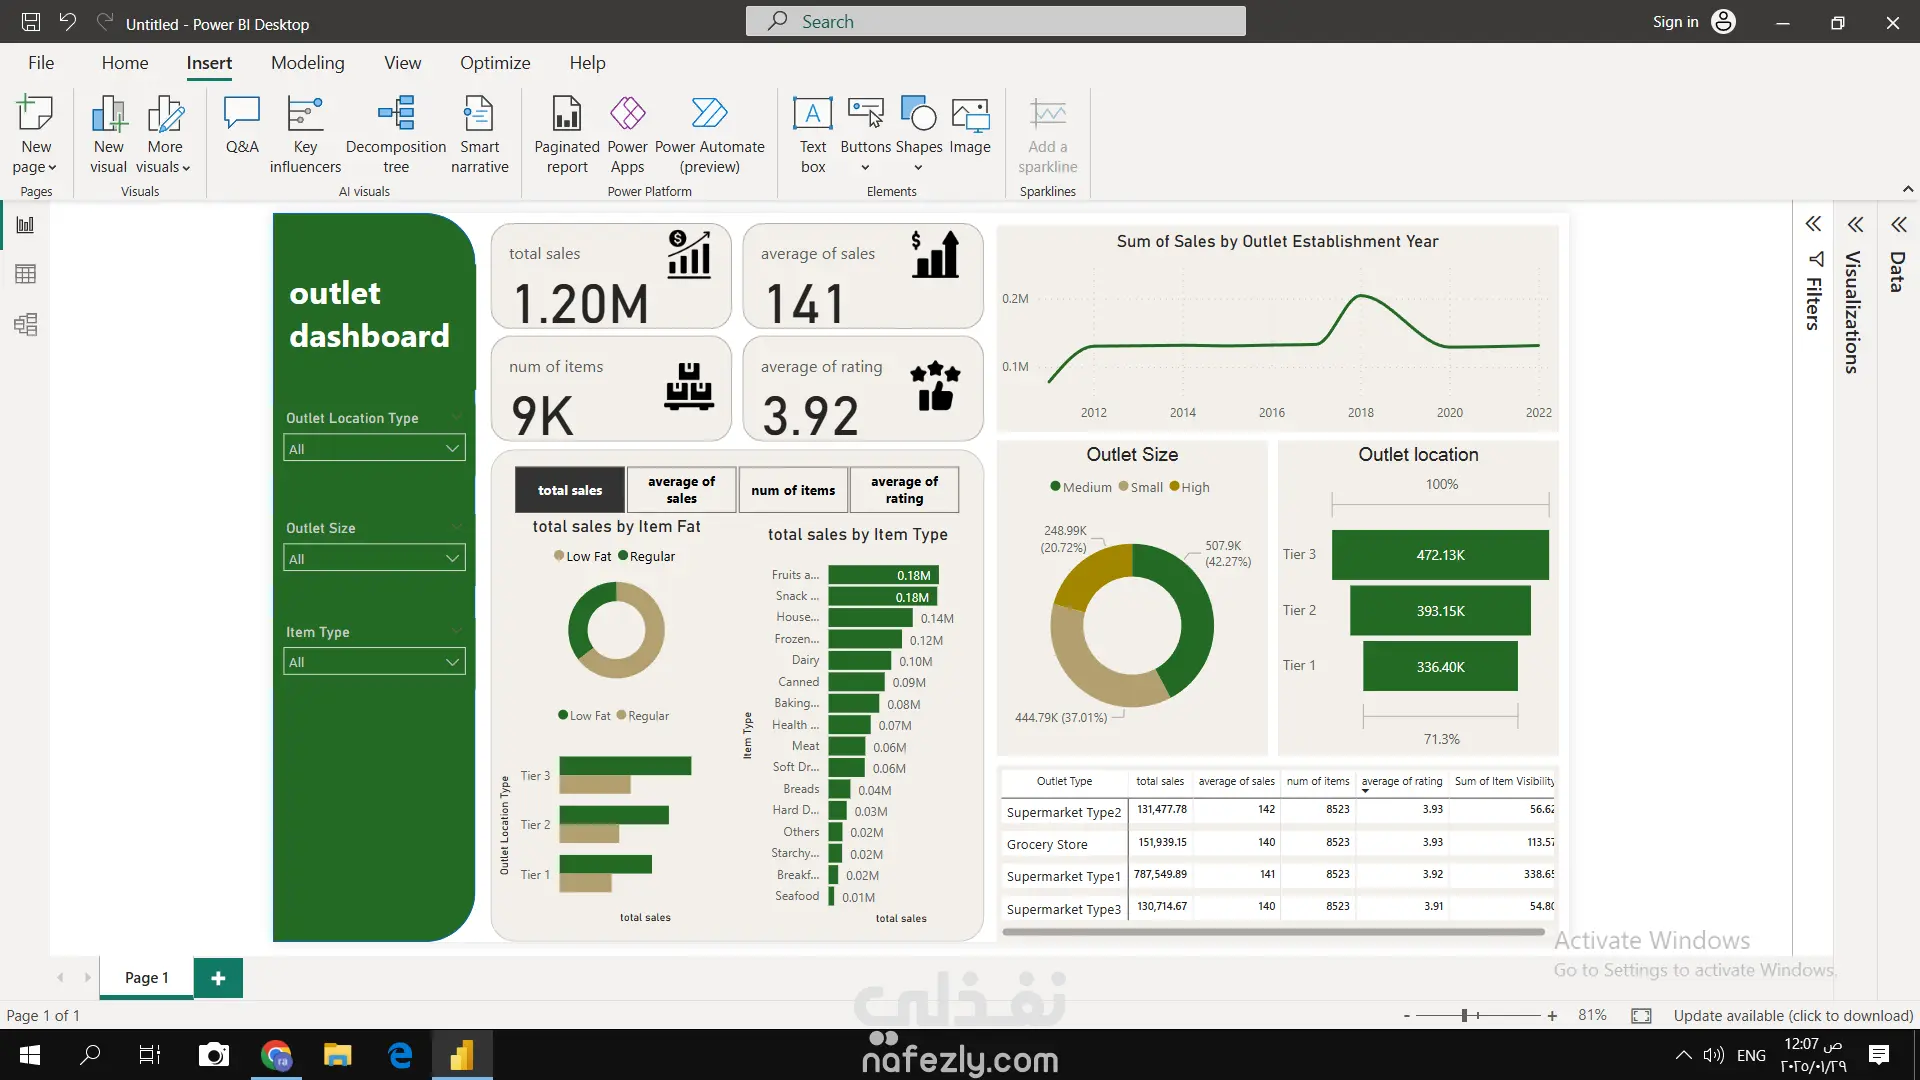Image resolution: width=1920 pixels, height=1080 pixels.
Task: Insert a Q&A visual
Action: click(242, 126)
